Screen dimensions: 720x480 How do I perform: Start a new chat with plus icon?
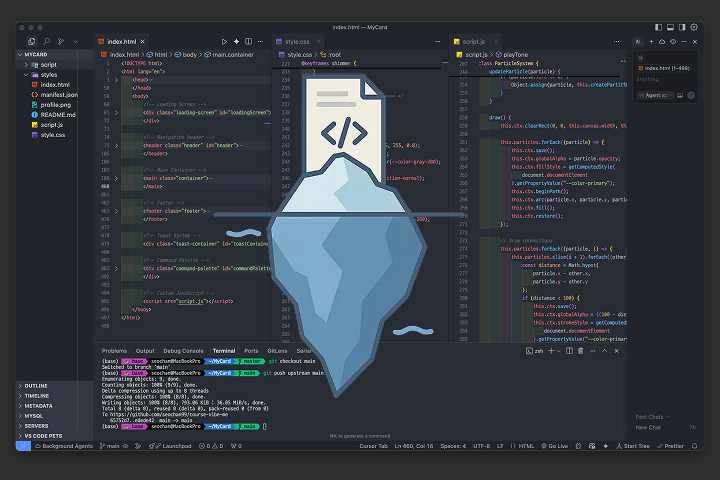[x=651, y=41]
